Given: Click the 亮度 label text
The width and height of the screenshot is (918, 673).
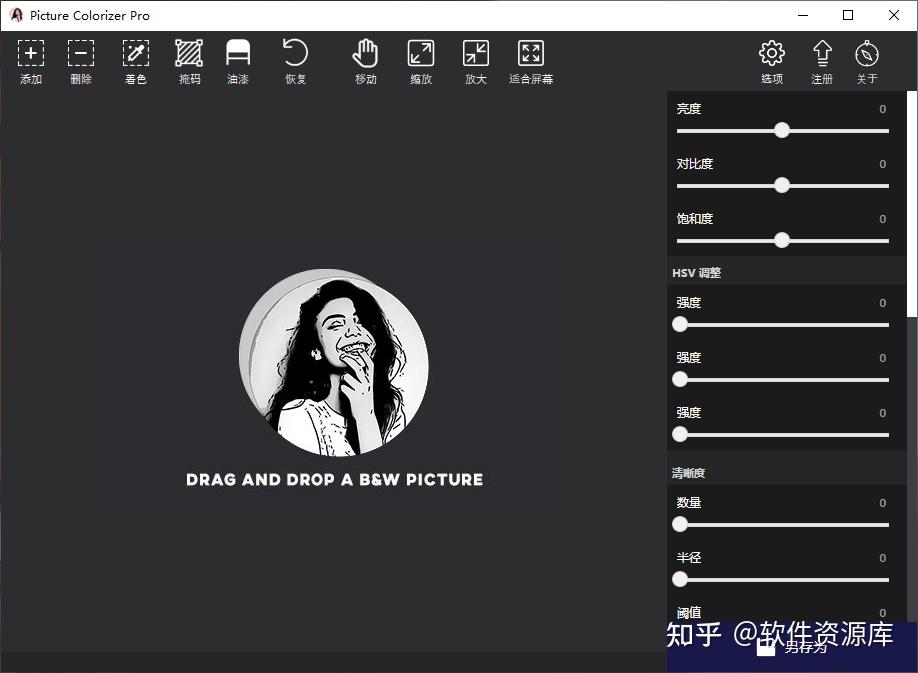Looking at the screenshot, I should coord(688,109).
